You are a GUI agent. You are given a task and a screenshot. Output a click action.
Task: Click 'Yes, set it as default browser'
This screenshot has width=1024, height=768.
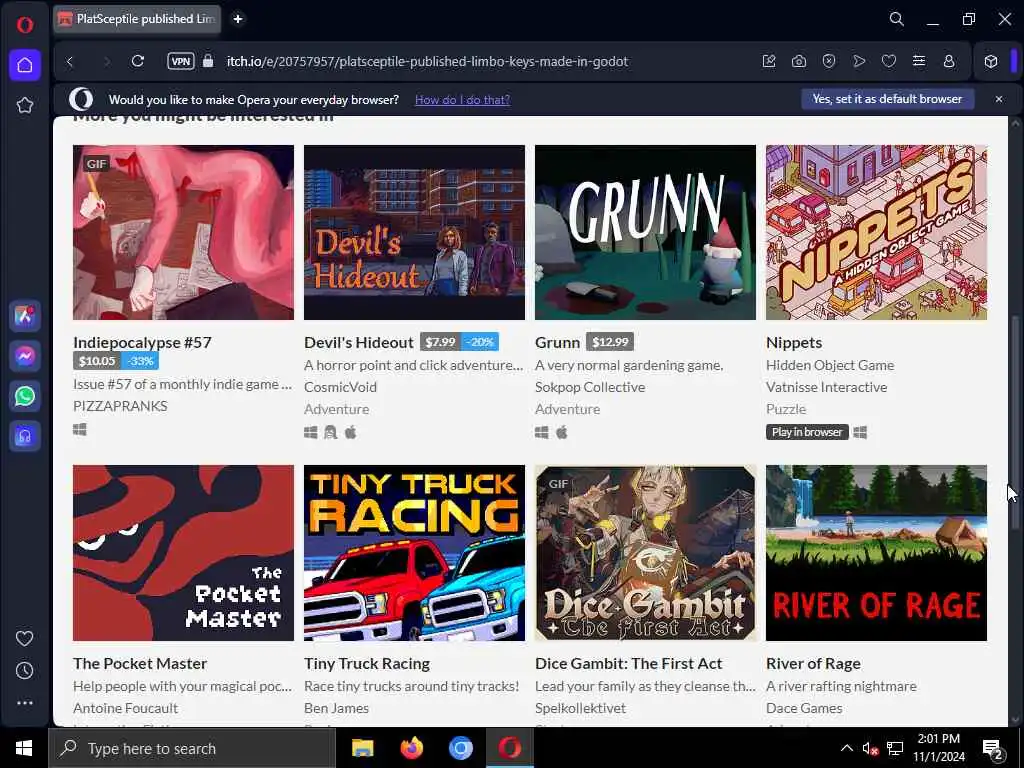click(x=888, y=99)
